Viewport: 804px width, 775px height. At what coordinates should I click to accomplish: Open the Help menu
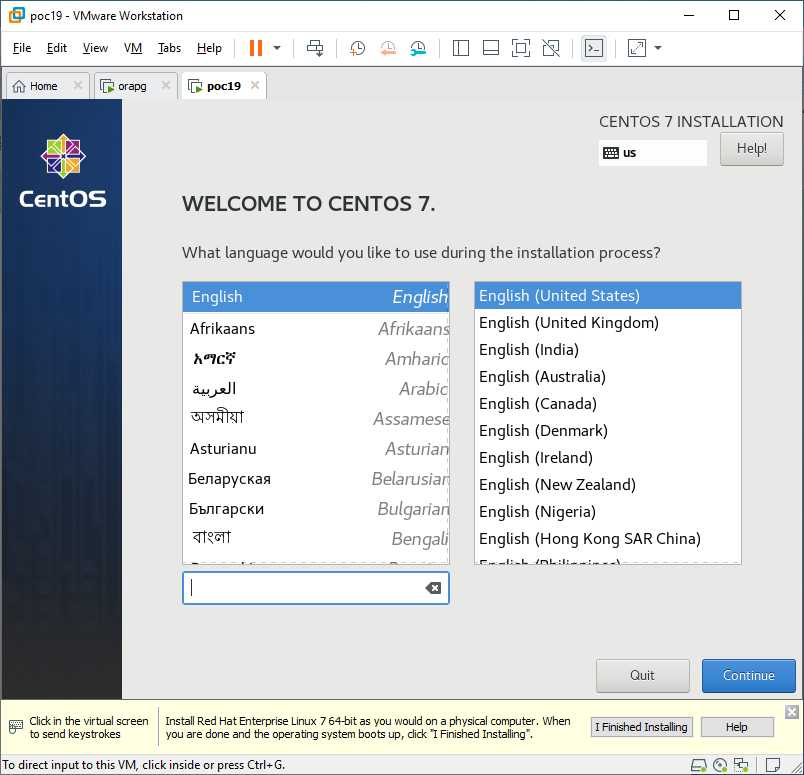[x=209, y=48]
